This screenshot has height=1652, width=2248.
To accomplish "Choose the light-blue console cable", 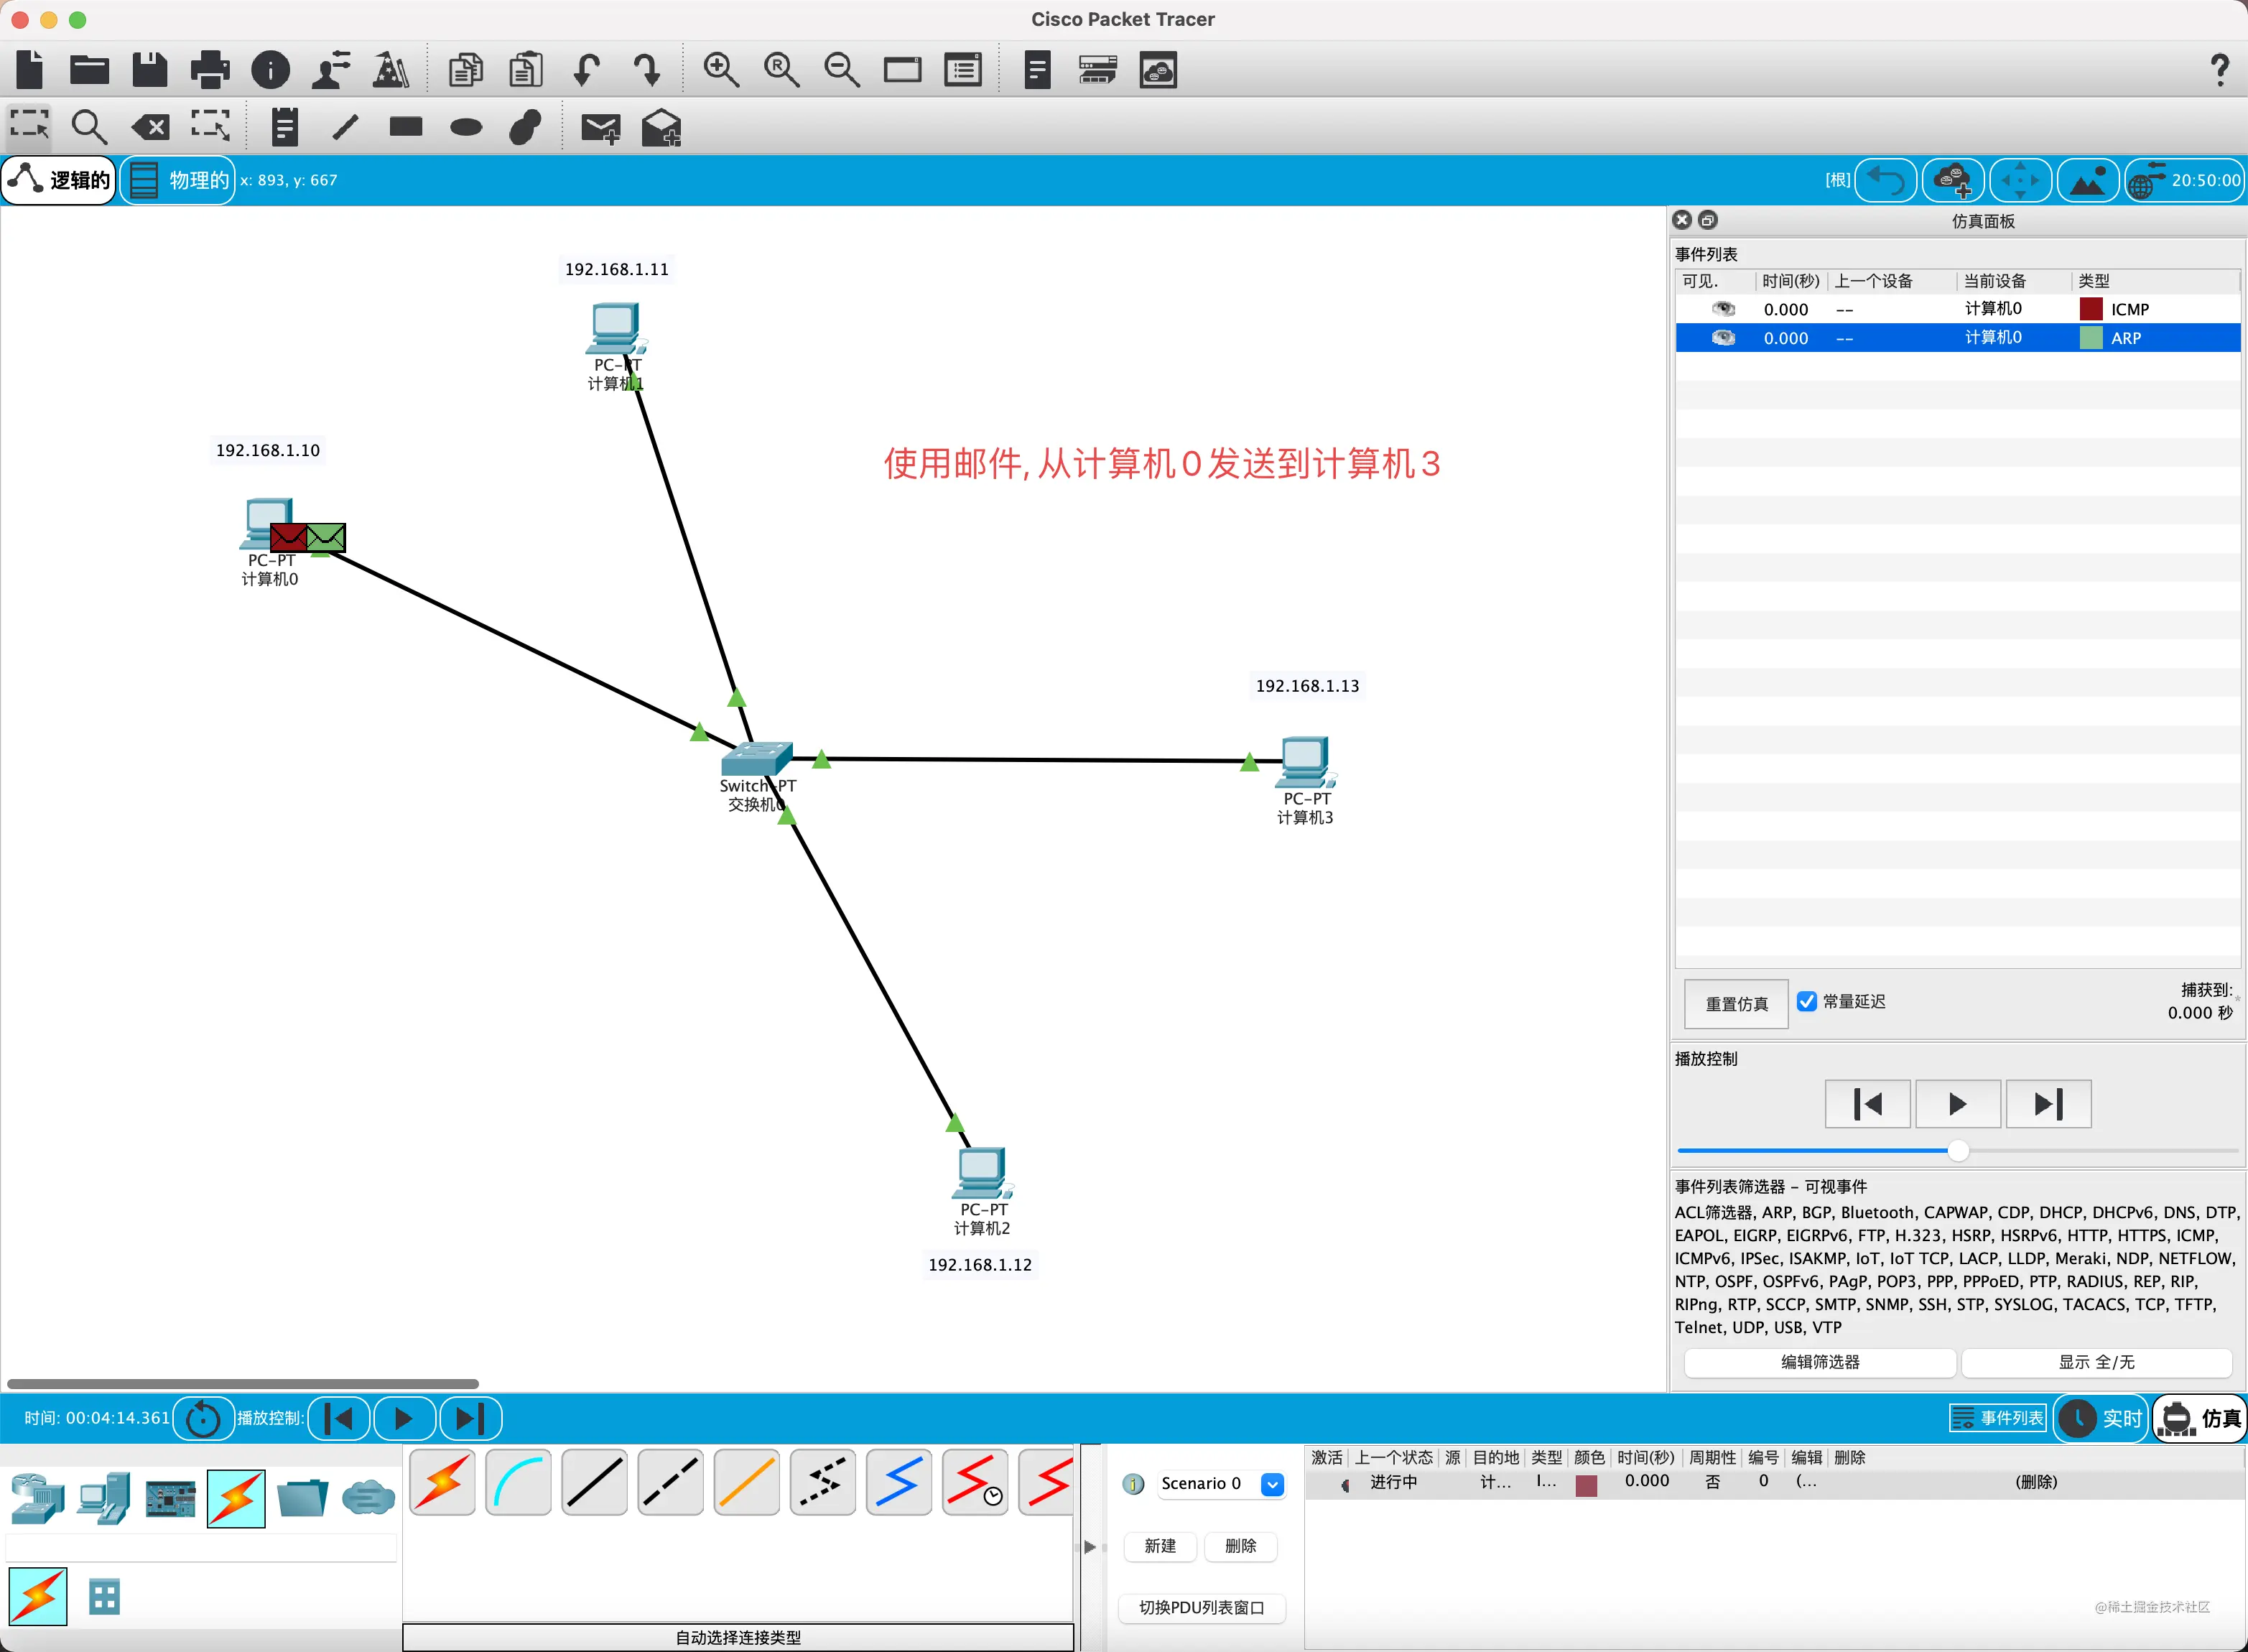I will coord(518,1481).
